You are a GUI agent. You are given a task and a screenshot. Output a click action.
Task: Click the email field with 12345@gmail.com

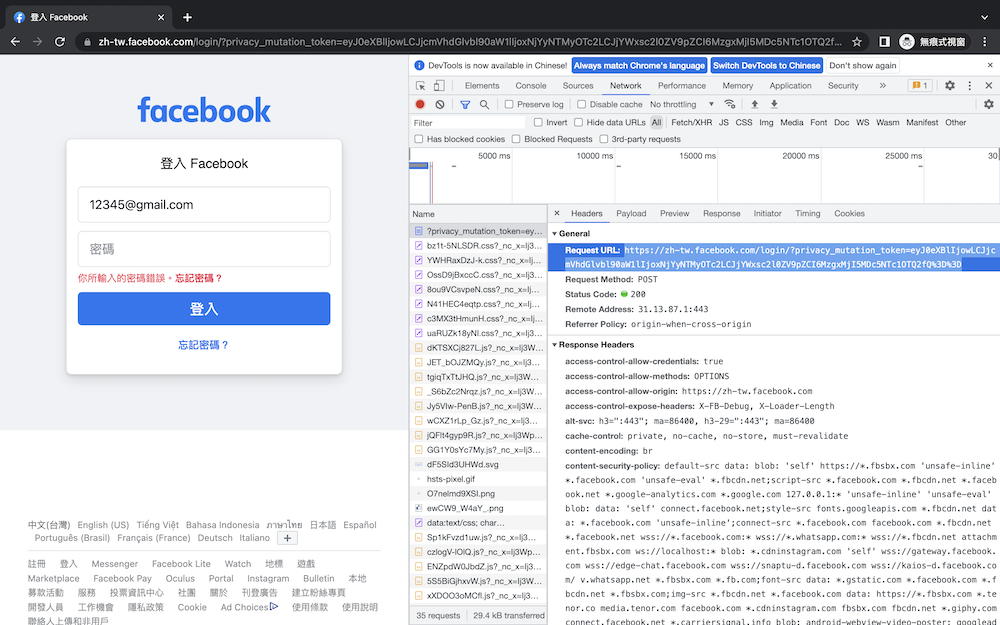coord(204,205)
